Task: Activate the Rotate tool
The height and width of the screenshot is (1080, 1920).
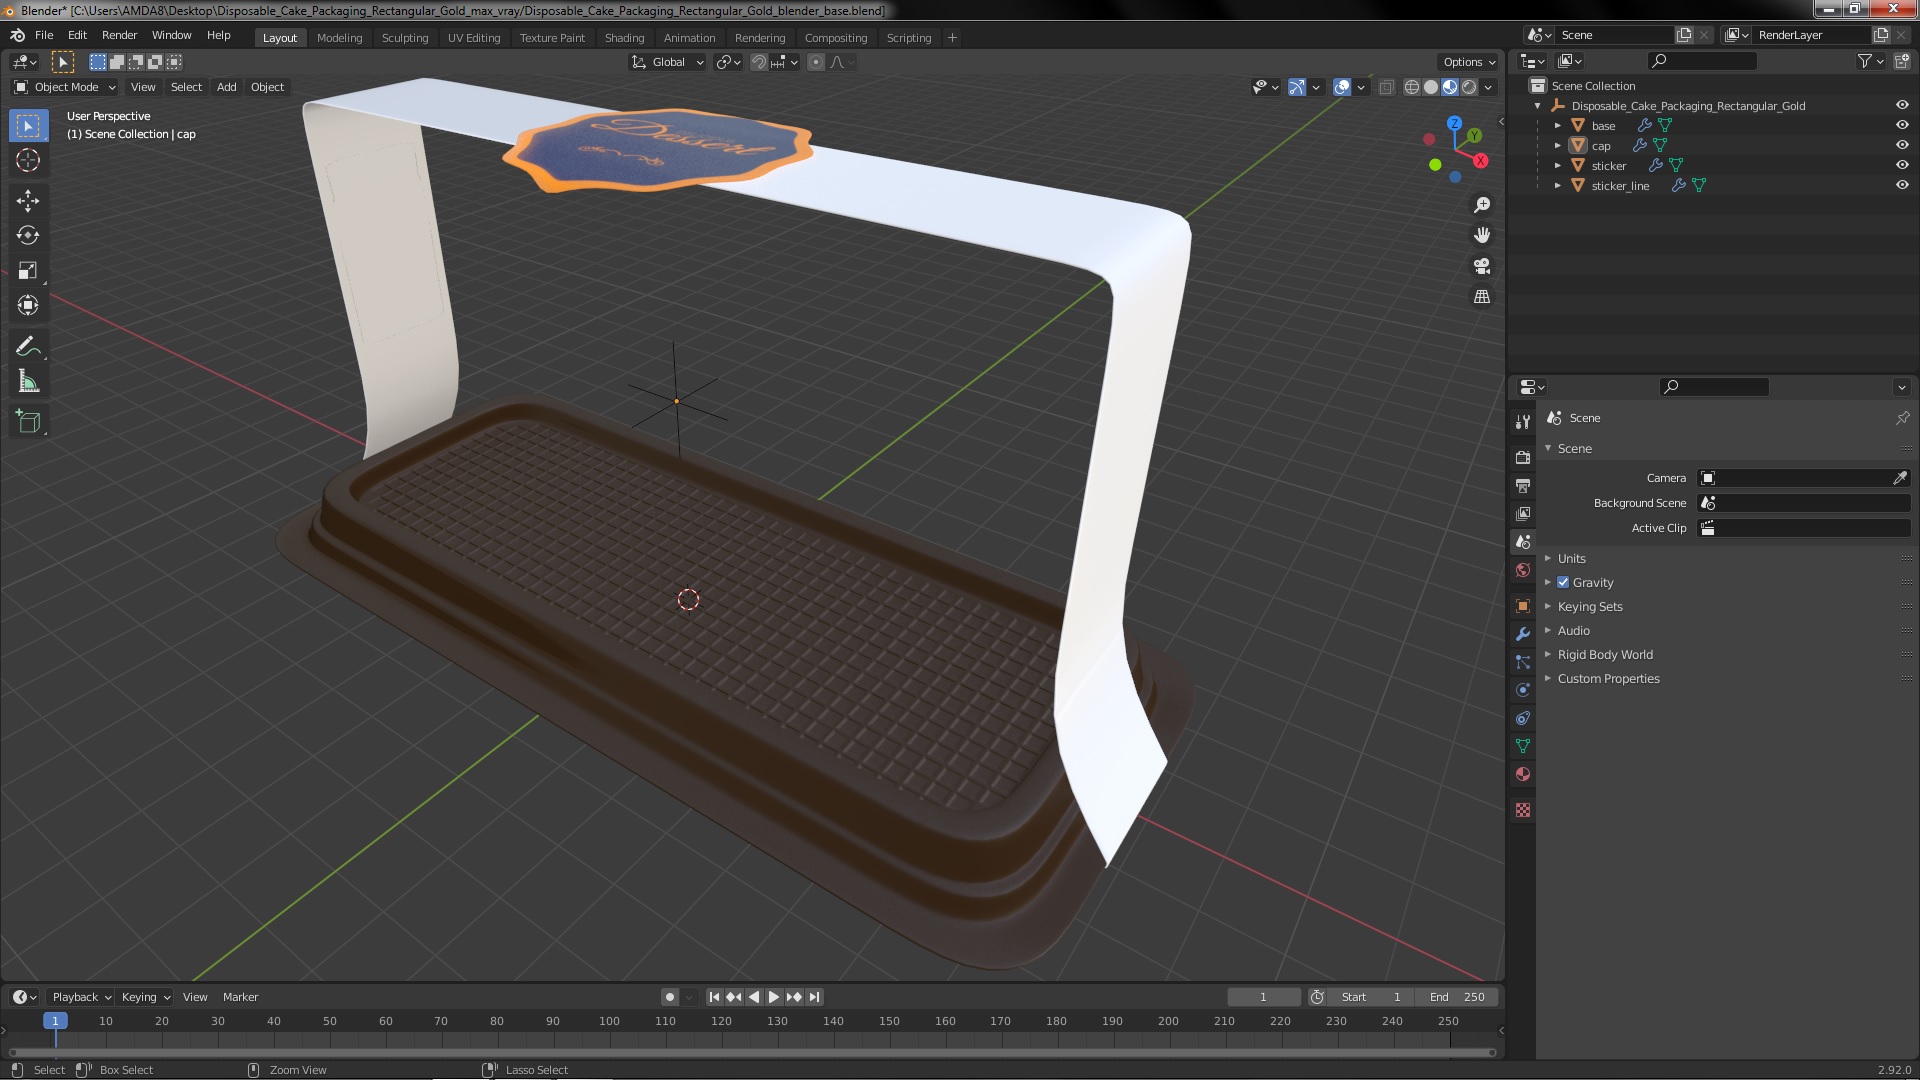Action: click(x=28, y=236)
